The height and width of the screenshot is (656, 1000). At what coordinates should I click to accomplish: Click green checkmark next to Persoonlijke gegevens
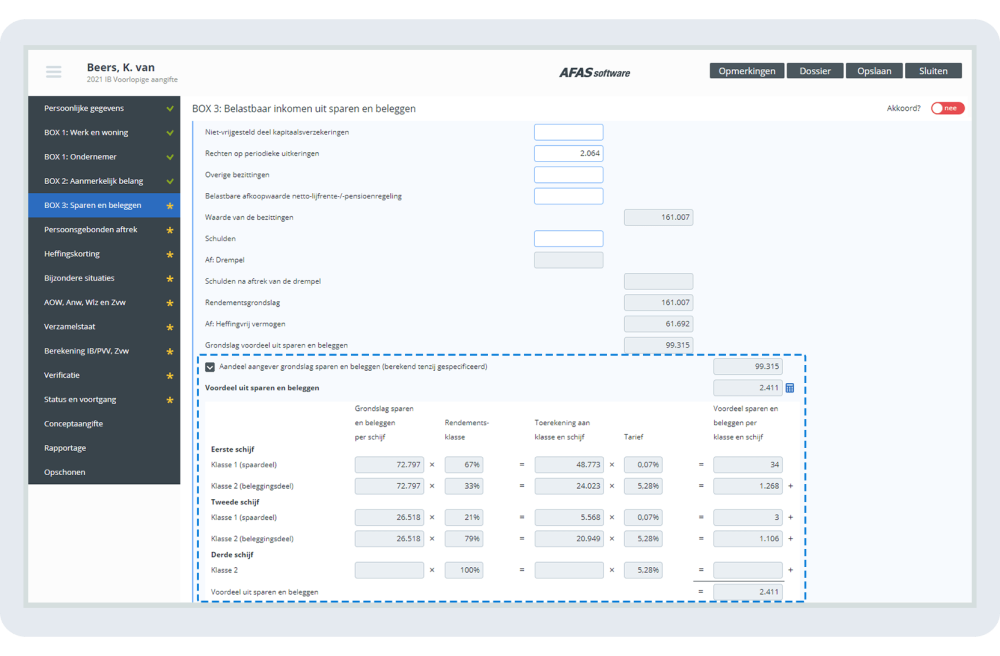coord(170,108)
